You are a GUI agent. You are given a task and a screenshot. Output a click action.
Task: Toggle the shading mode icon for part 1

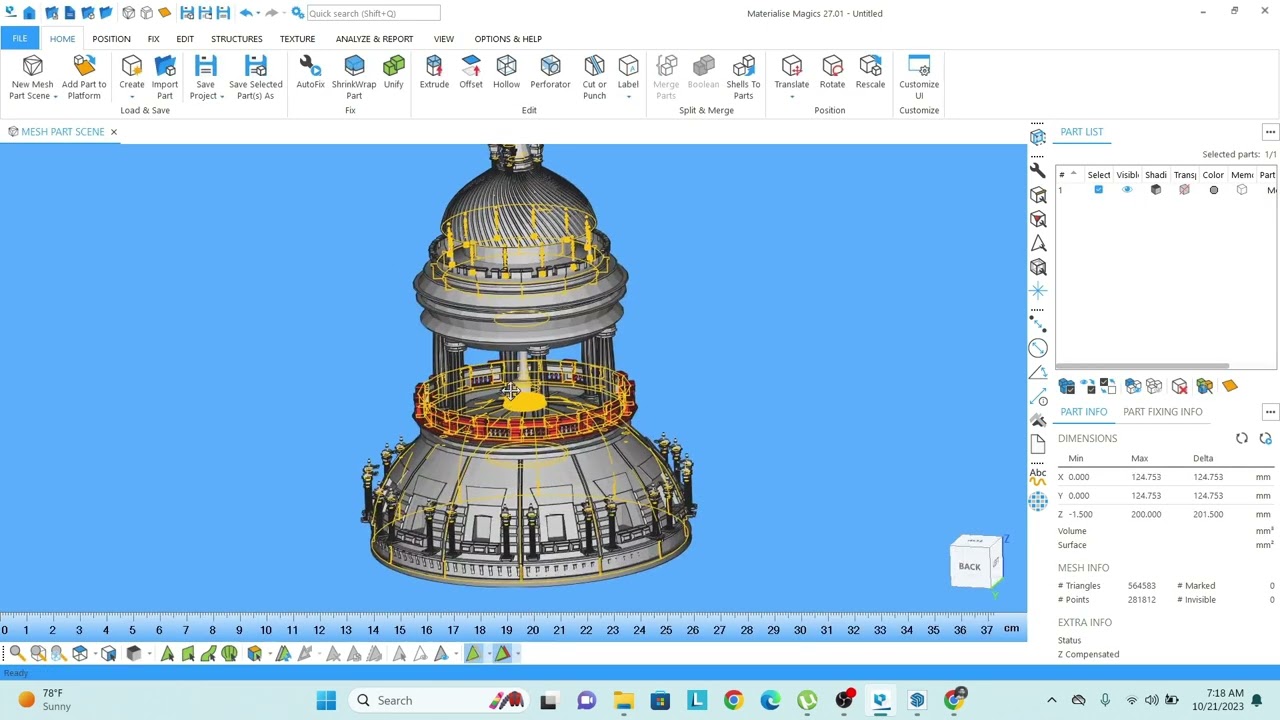[1156, 190]
